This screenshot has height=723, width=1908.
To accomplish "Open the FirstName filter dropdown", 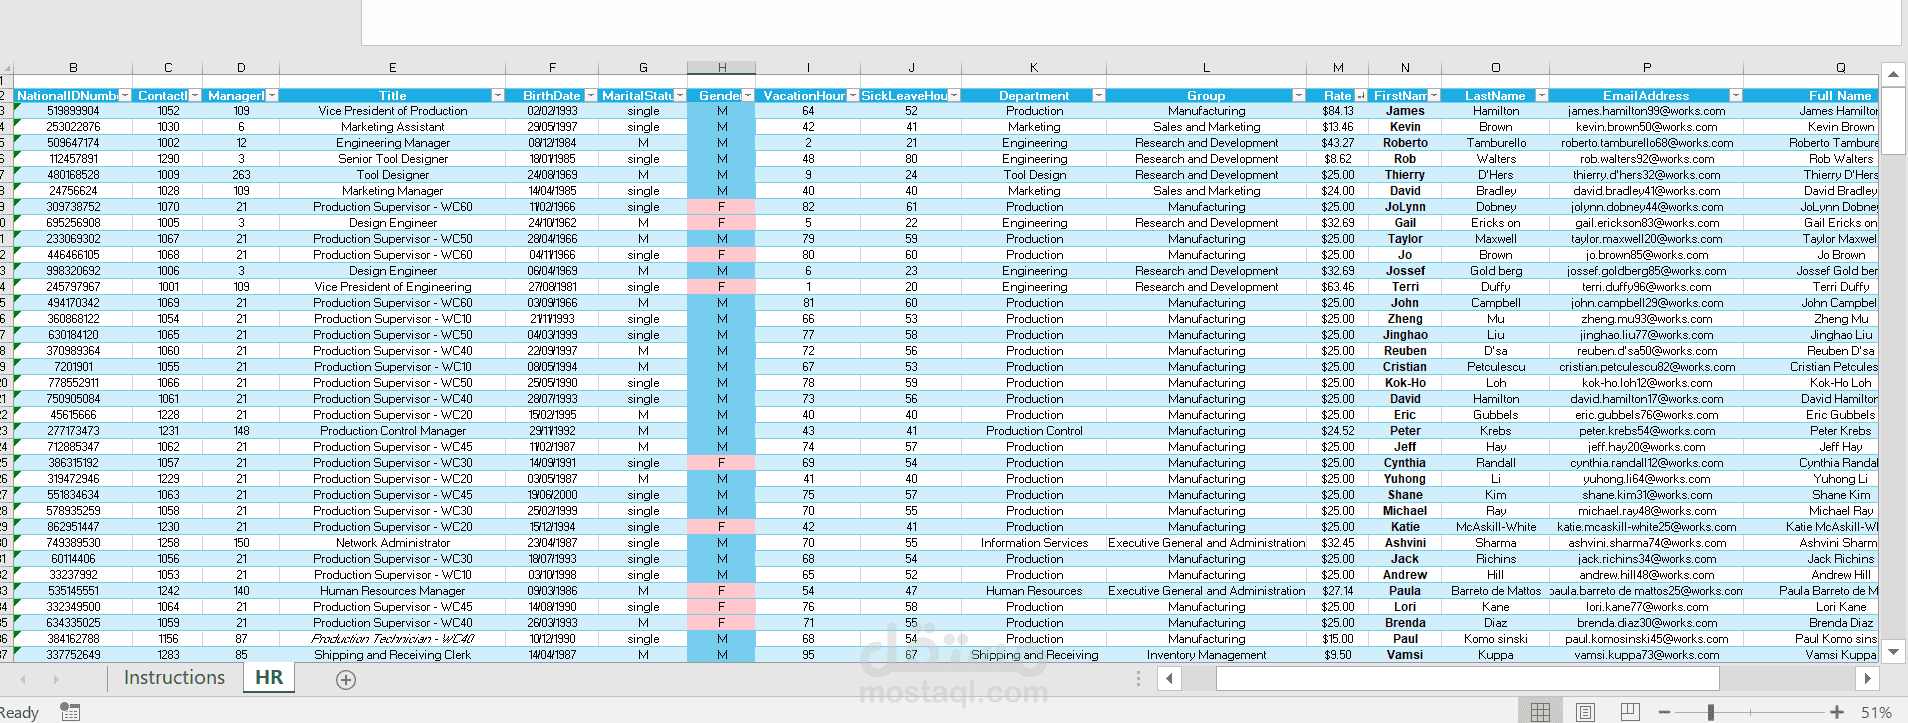I will [x=1434, y=95].
